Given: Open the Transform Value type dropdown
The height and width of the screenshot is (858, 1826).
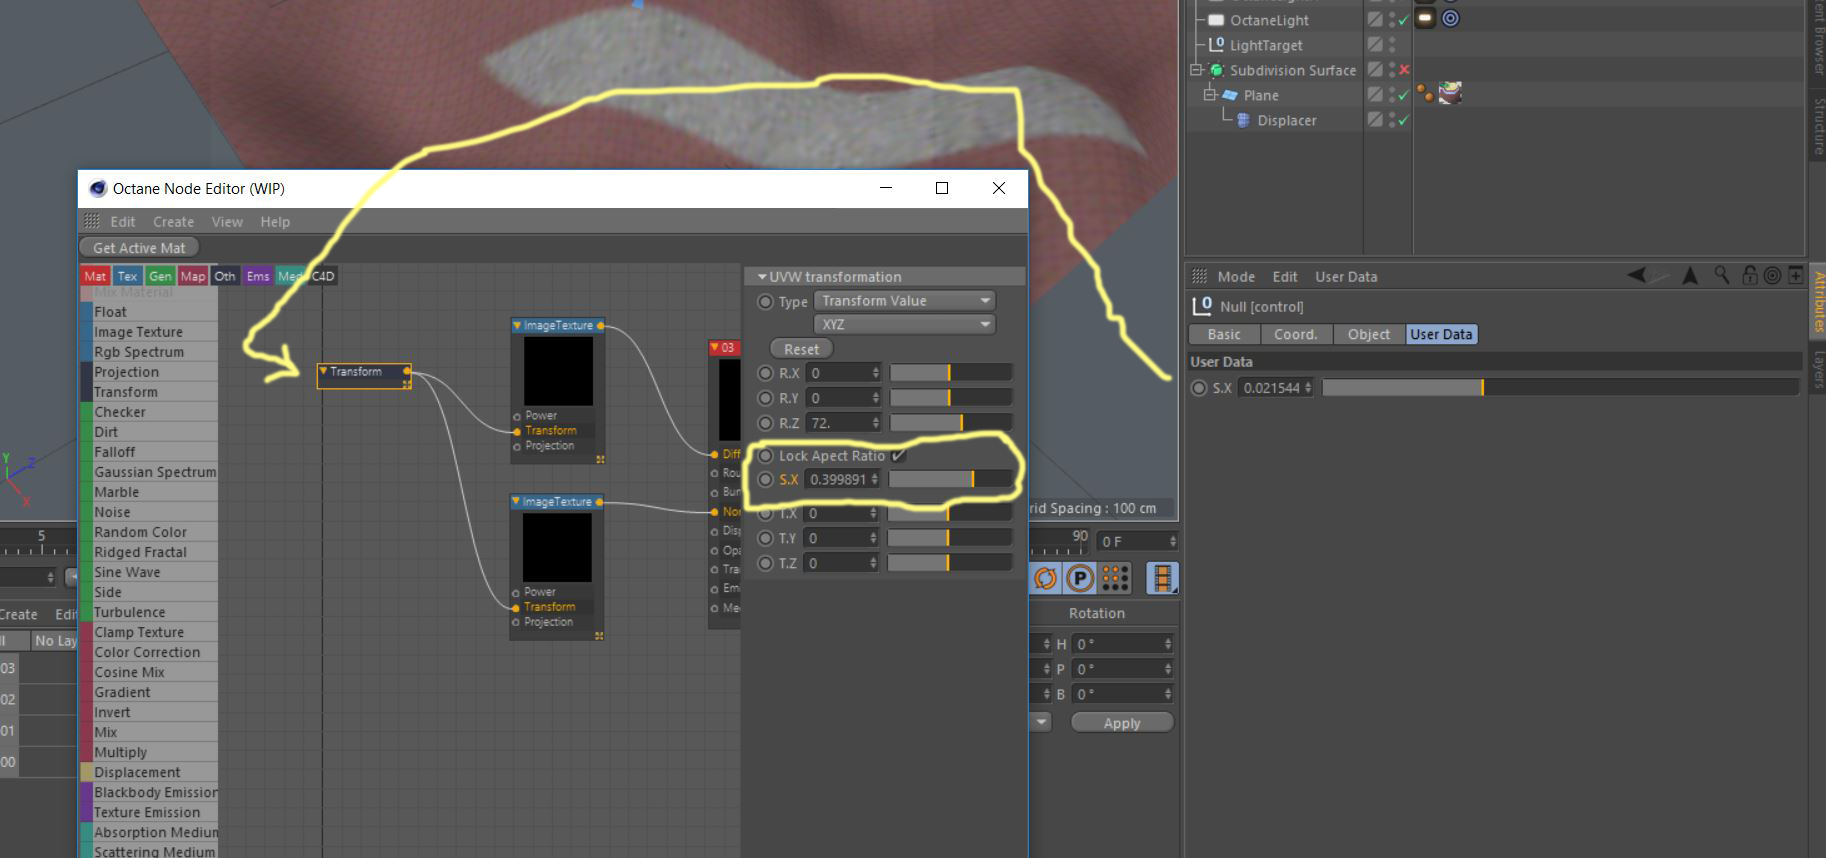Looking at the screenshot, I should coord(905,300).
